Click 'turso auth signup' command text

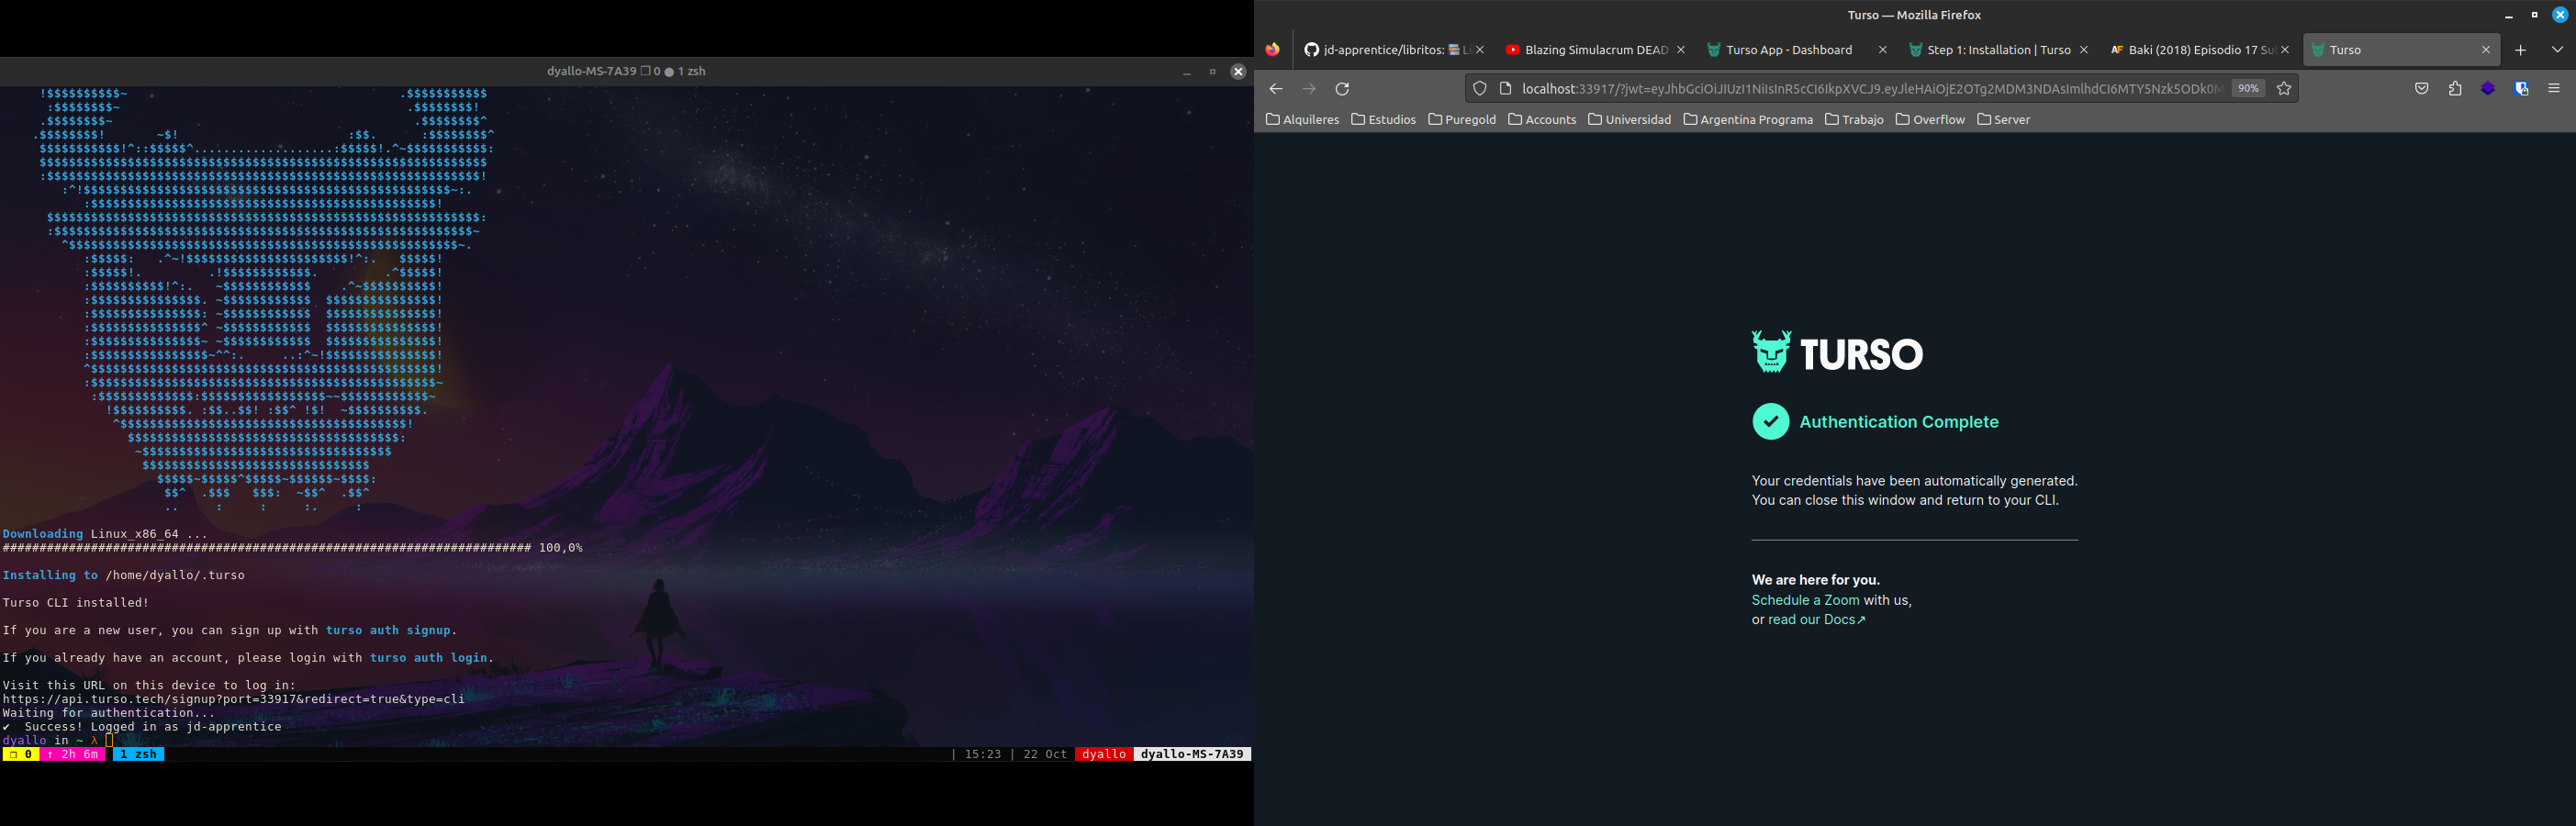(x=388, y=630)
